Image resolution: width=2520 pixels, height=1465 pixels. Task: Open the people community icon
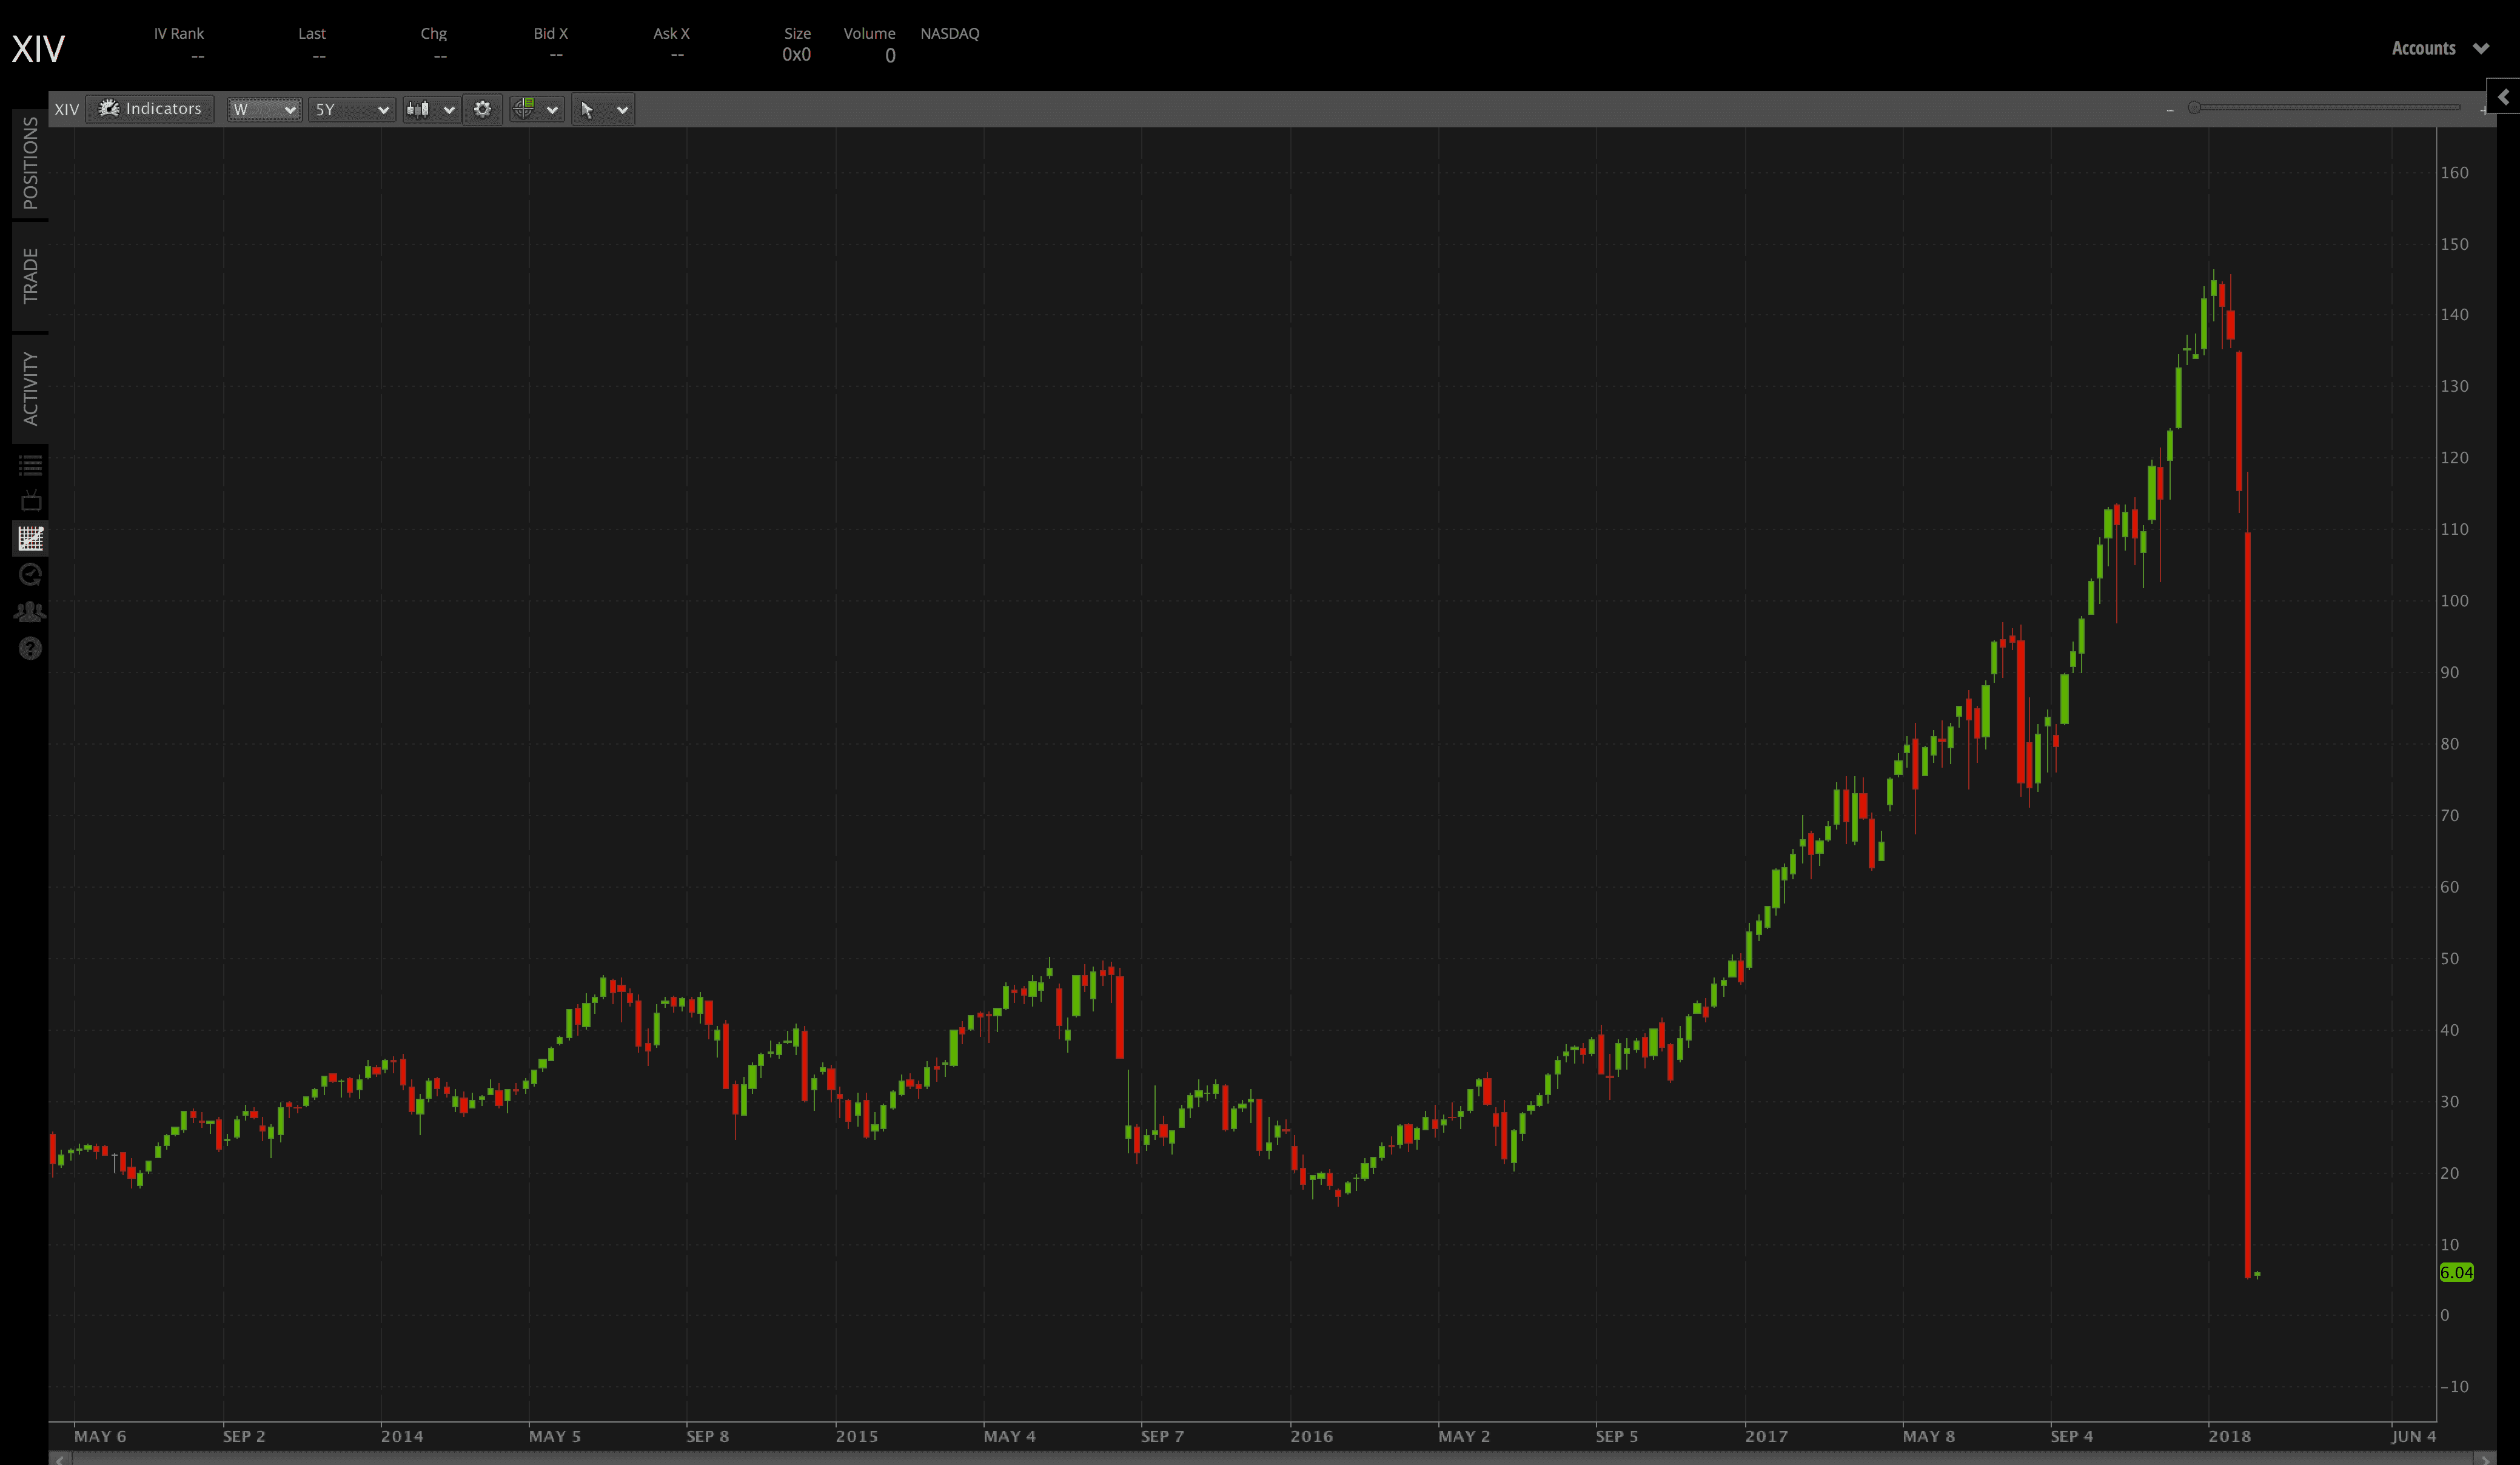click(x=31, y=611)
